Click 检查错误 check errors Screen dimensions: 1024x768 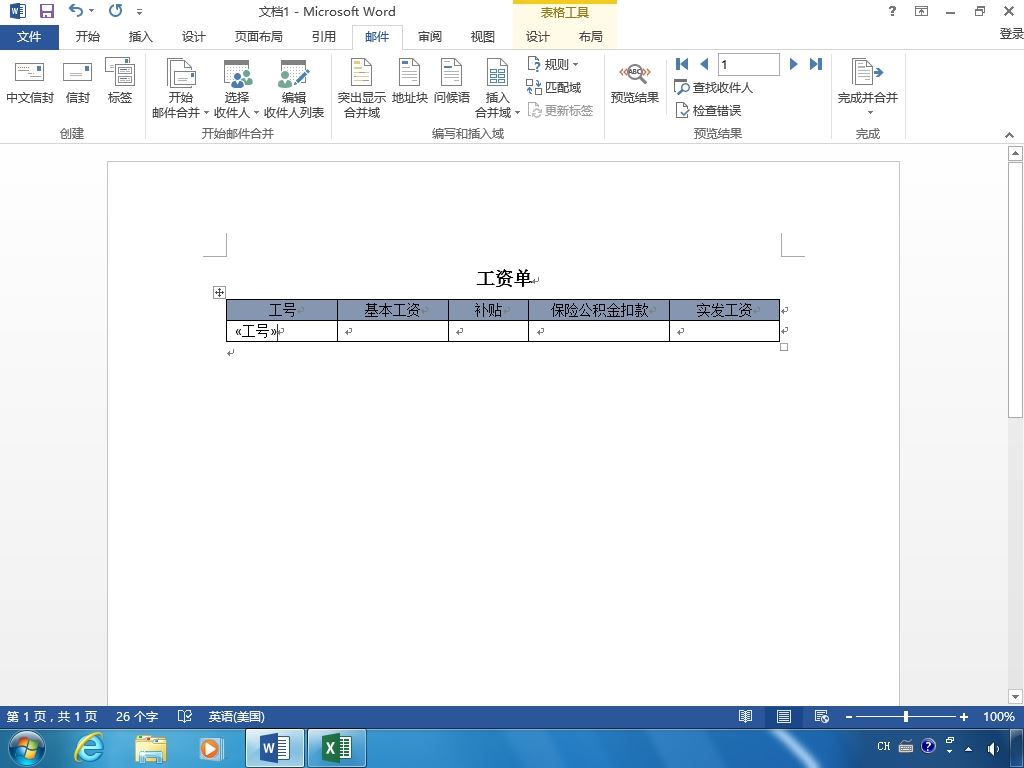click(708, 110)
